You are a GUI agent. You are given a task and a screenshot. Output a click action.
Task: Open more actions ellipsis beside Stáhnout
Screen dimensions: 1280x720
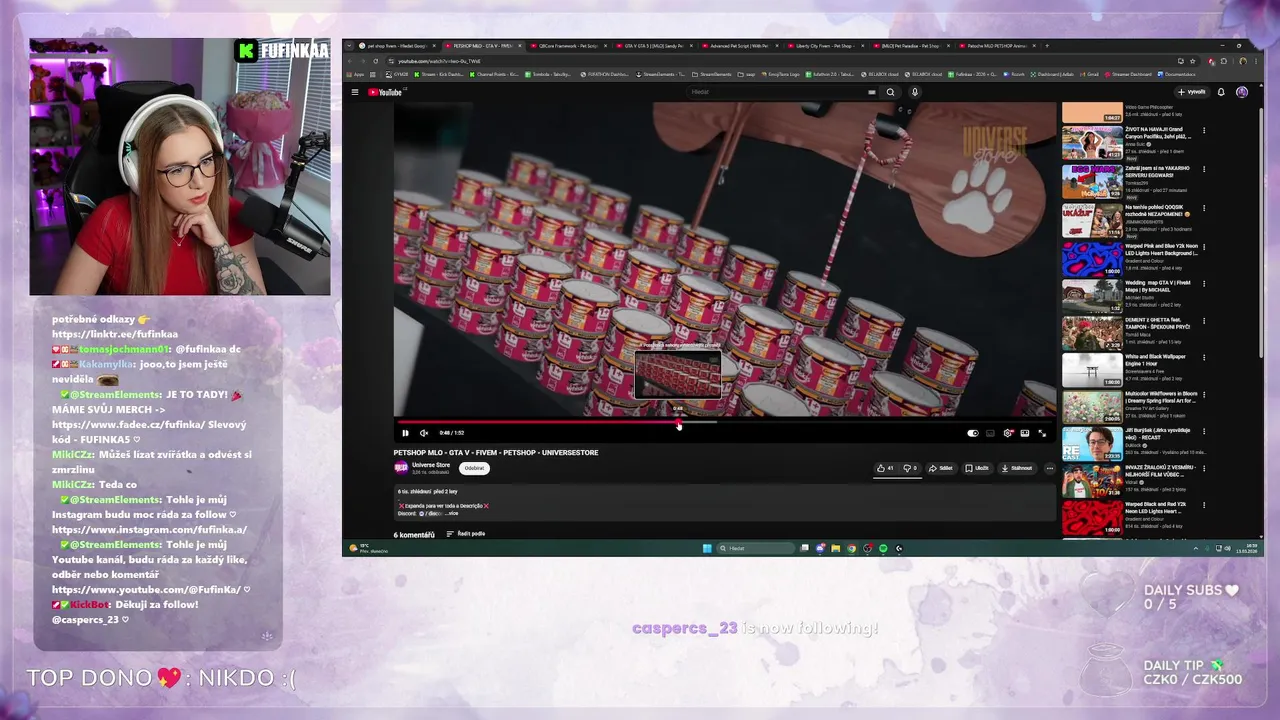click(x=1049, y=468)
